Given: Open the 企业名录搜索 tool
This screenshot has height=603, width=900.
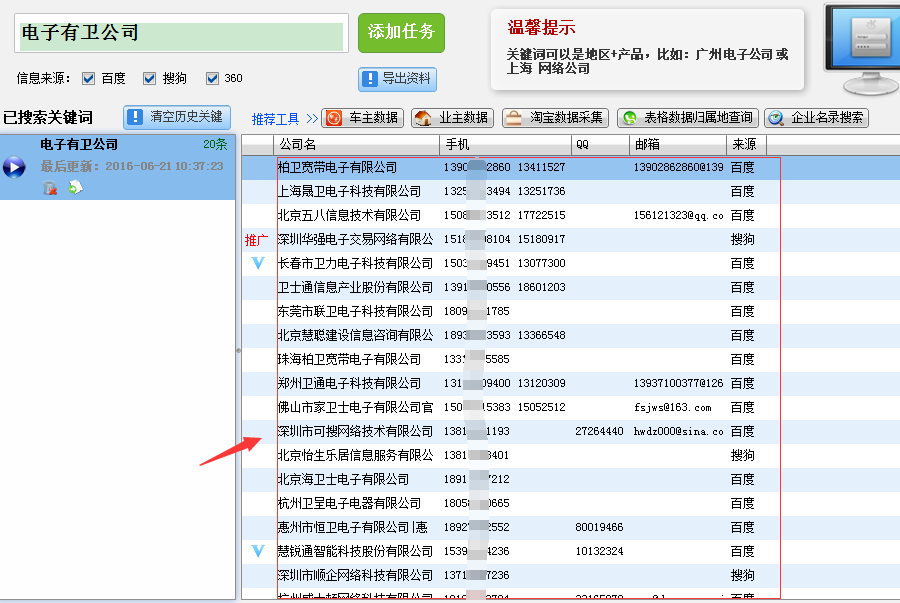Looking at the screenshot, I should click(x=817, y=118).
